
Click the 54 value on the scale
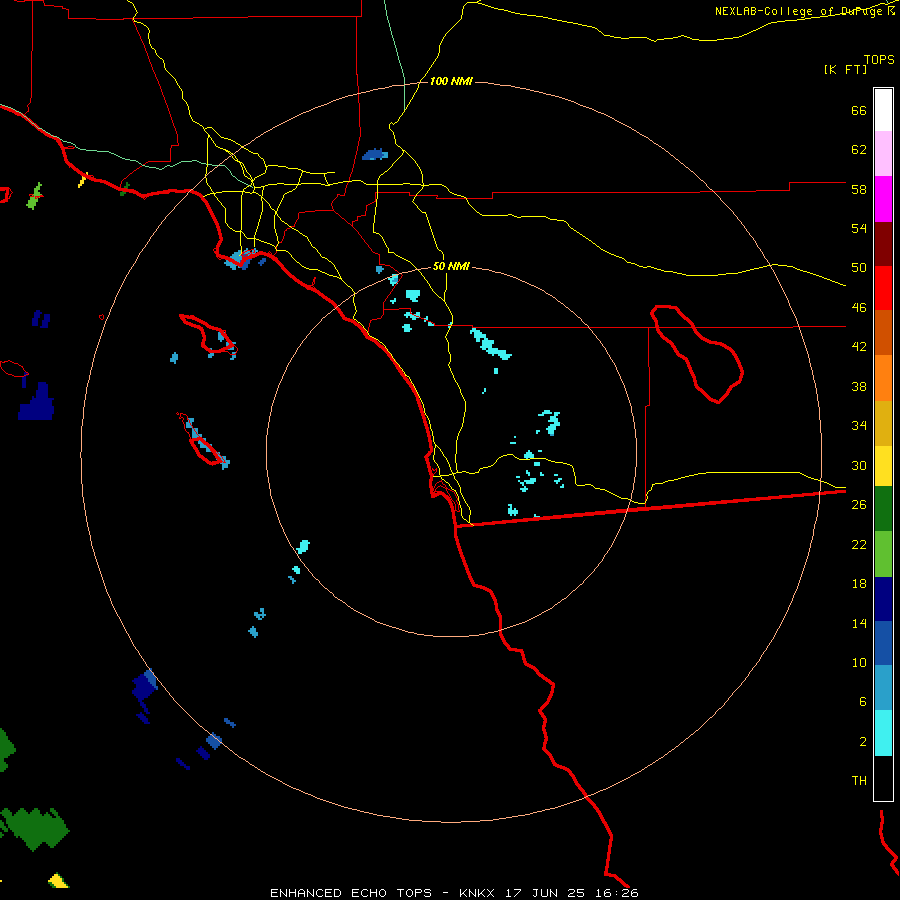[859, 228]
